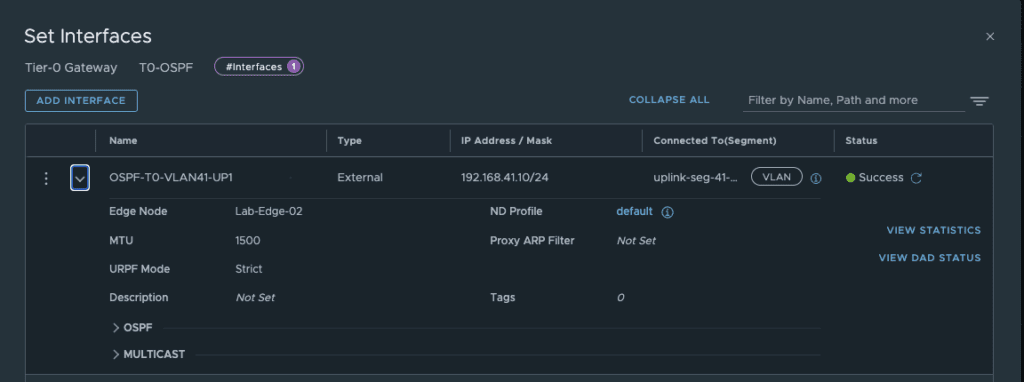1024x382 pixels.
Task: Close the Set Interfaces dialog
Action: [x=990, y=37]
